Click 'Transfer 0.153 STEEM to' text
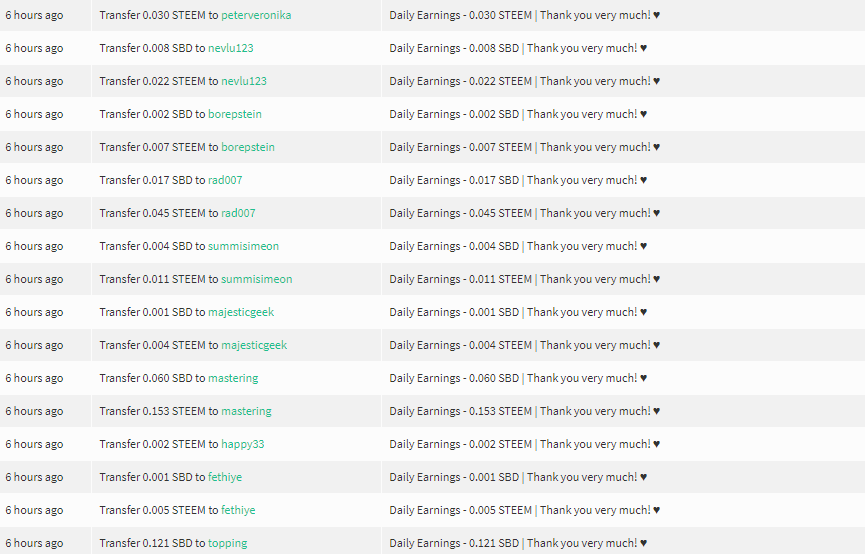 pyautogui.click(x=159, y=412)
